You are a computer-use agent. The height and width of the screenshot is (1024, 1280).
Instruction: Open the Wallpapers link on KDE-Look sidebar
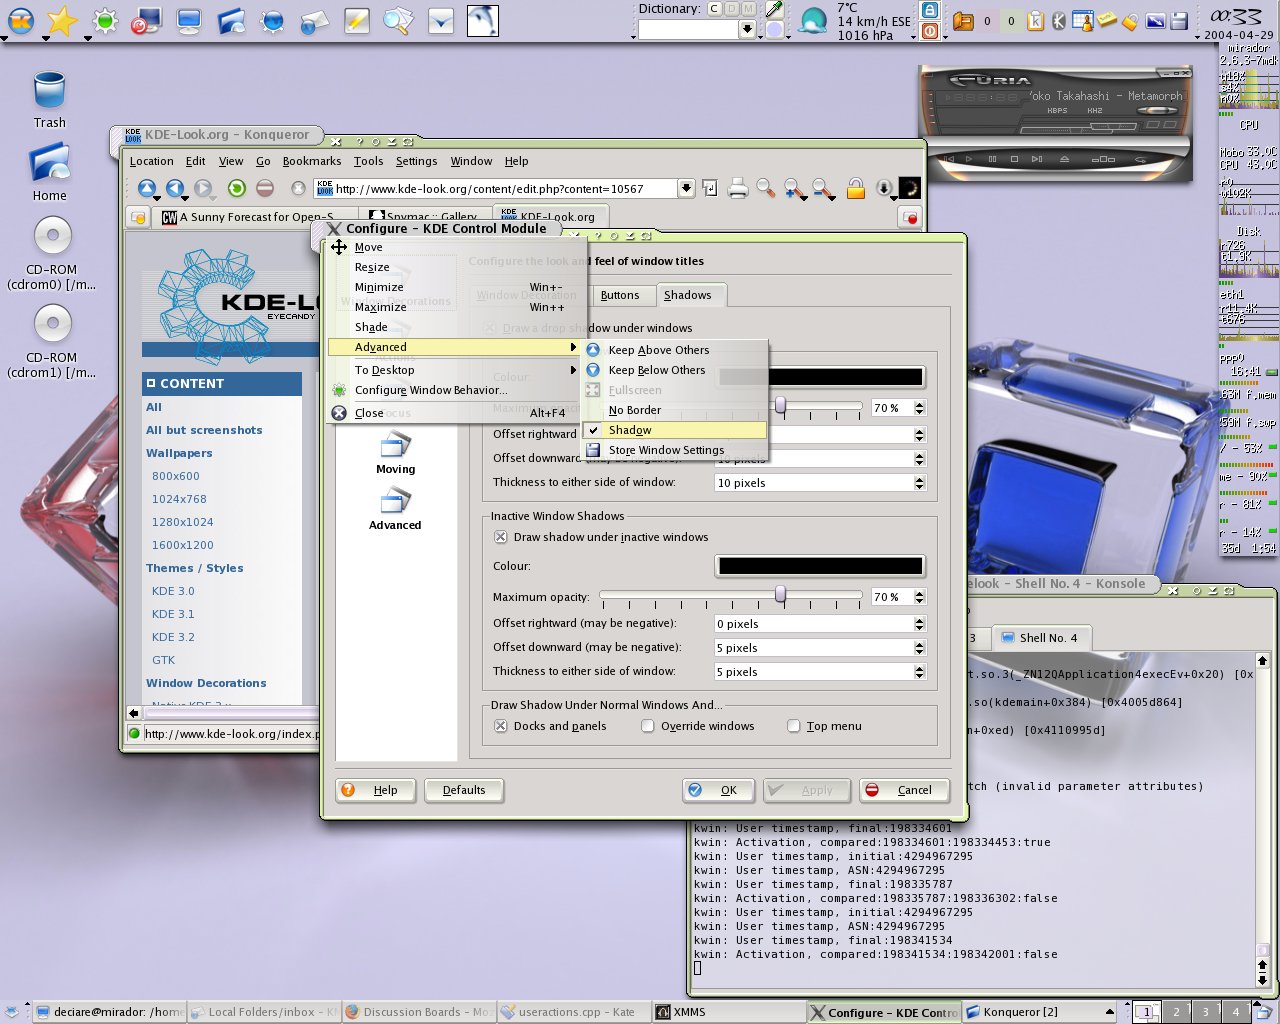tap(179, 453)
